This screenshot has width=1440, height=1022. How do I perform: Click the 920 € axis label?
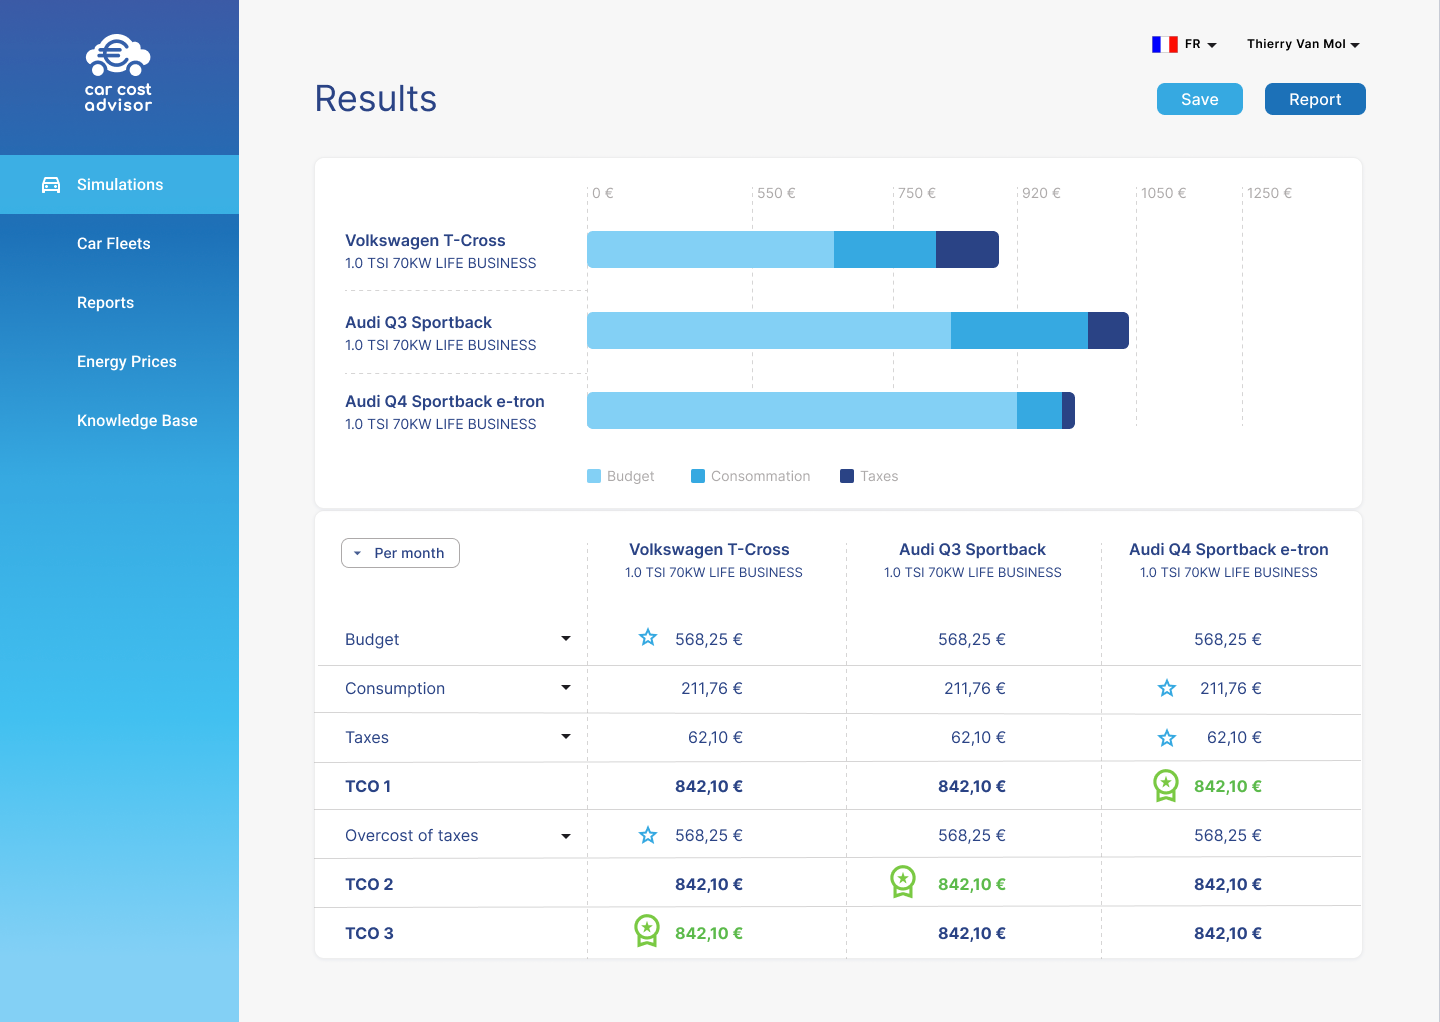click(x=1041, y=193)
